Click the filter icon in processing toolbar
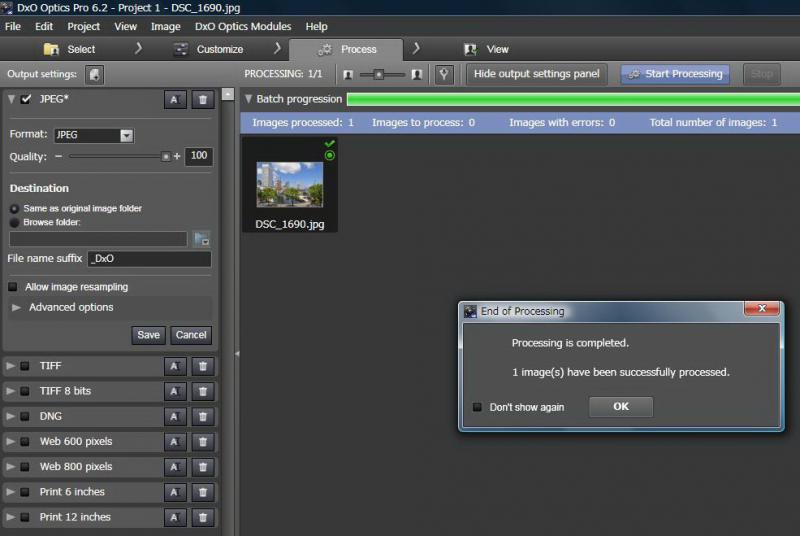This screenshot has height=536, width=800. point(444,74)
